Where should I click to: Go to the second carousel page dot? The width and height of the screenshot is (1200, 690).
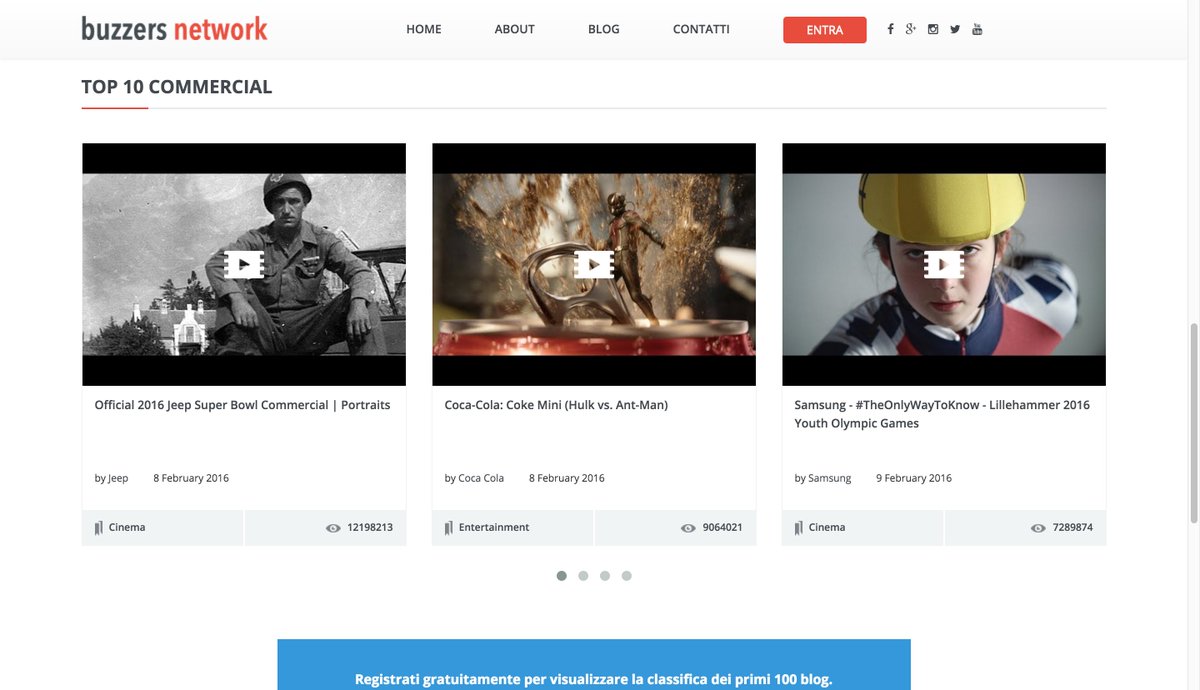tap(583, 576)
